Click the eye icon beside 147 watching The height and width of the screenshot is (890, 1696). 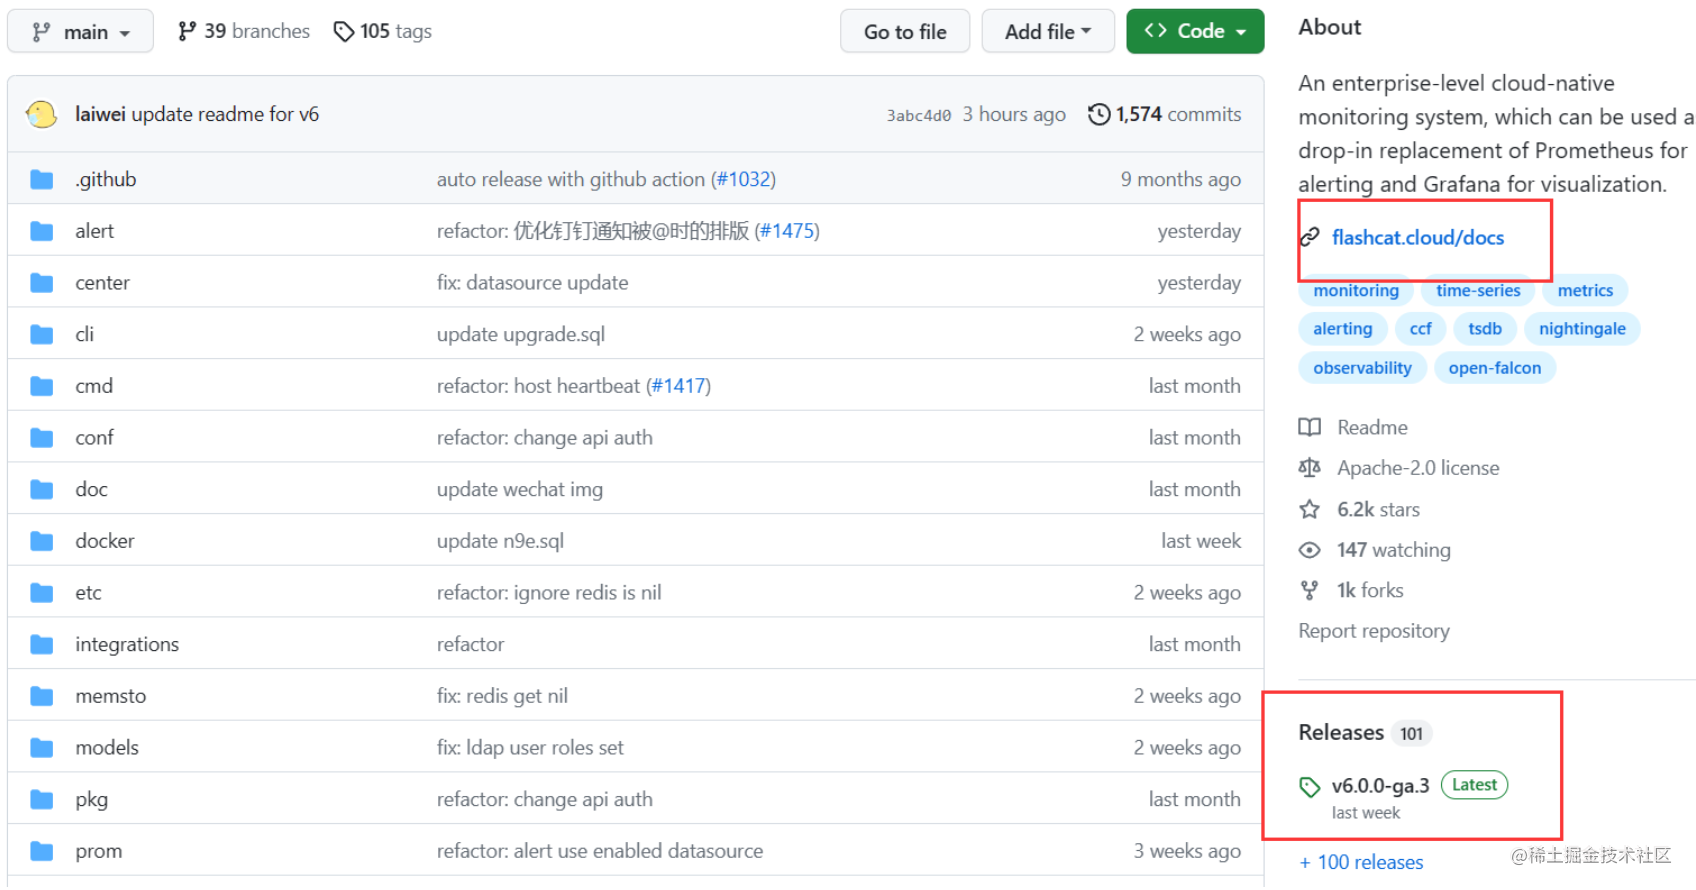(1310, 551)
